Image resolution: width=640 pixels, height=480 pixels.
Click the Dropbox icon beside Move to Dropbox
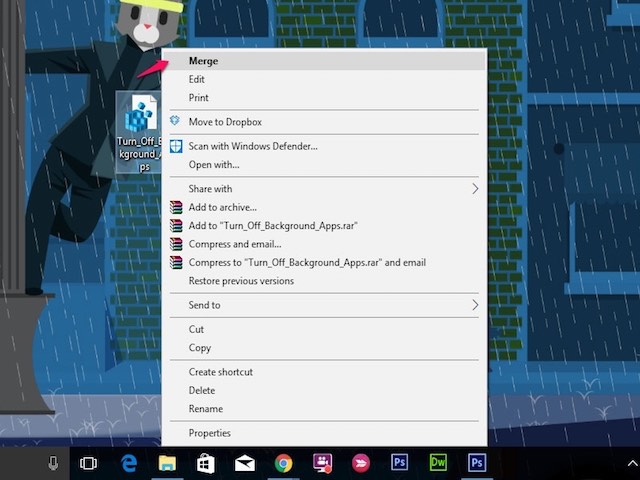175,120
